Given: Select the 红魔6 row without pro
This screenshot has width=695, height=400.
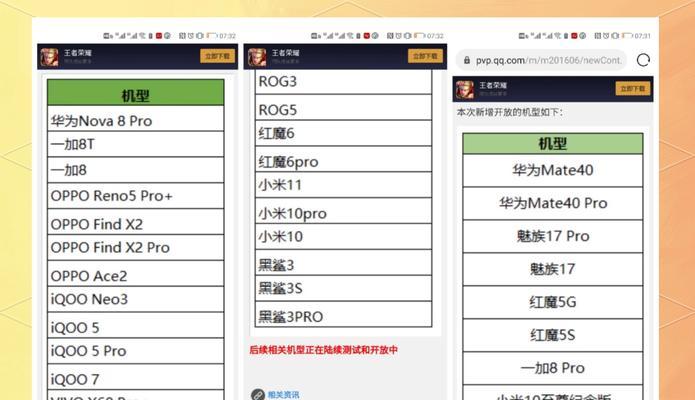Looking at the screenshot, I should click(x=344, y=133).
